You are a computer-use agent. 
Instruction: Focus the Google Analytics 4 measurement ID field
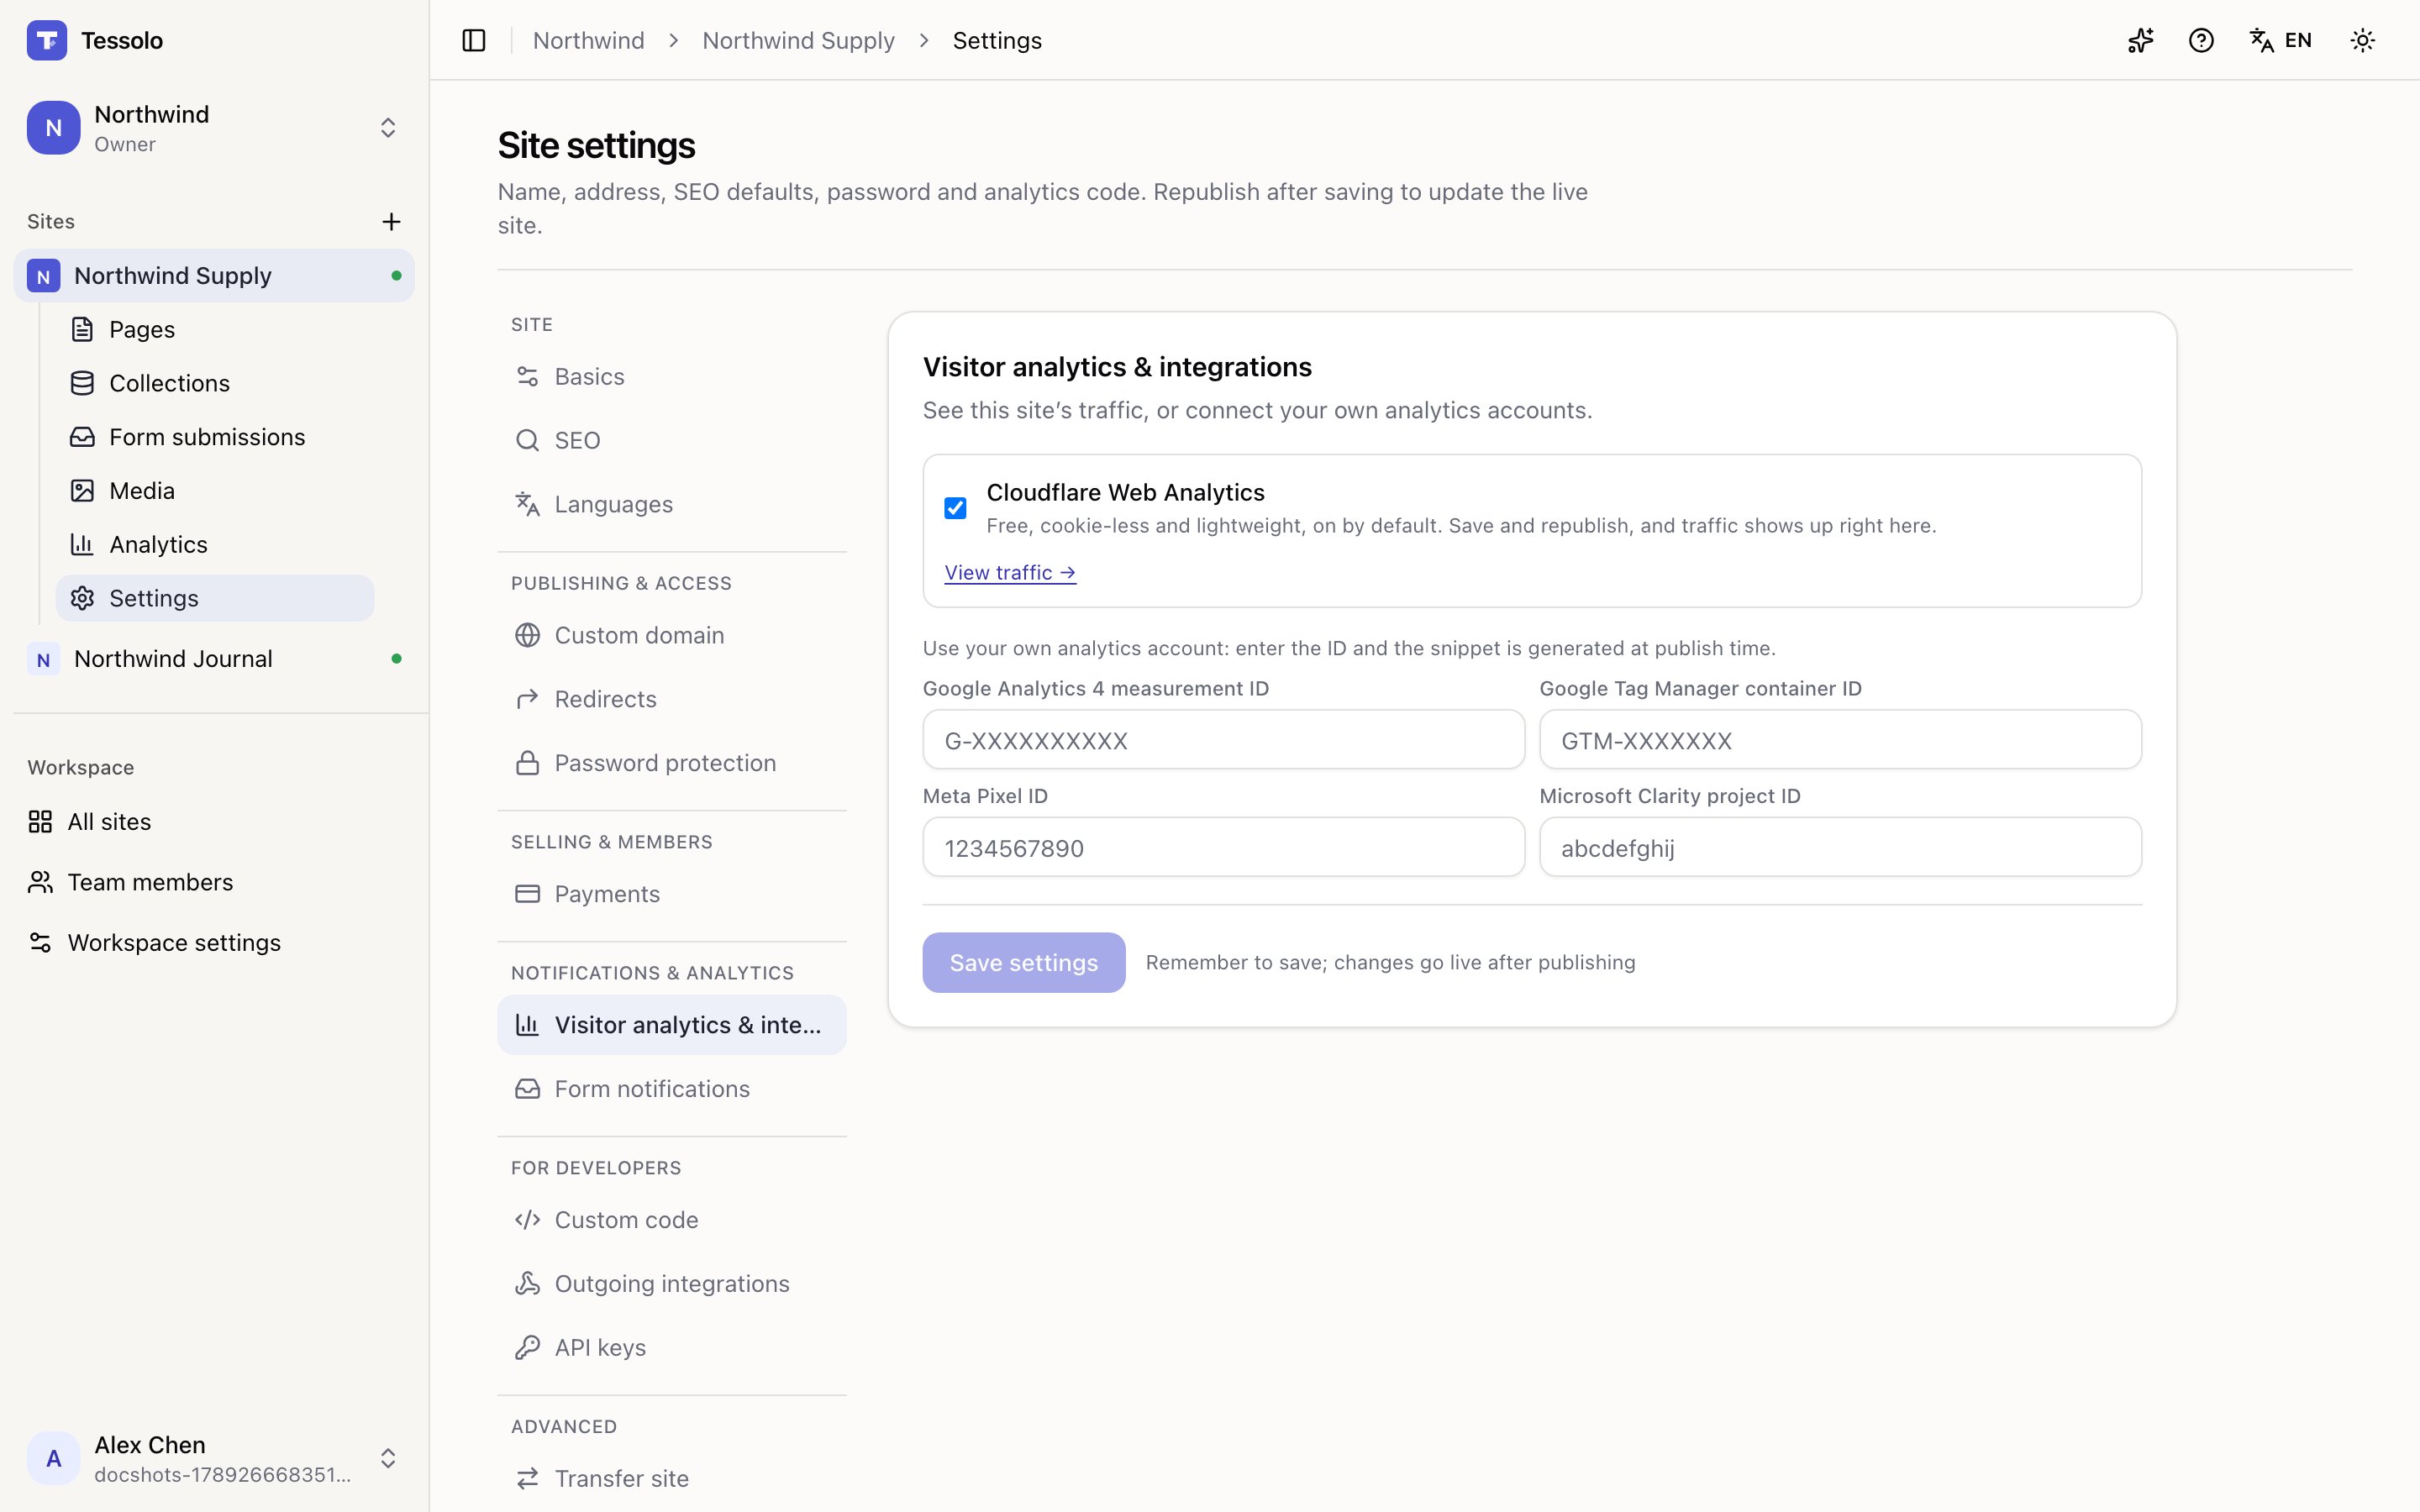tap(1224, 740)
